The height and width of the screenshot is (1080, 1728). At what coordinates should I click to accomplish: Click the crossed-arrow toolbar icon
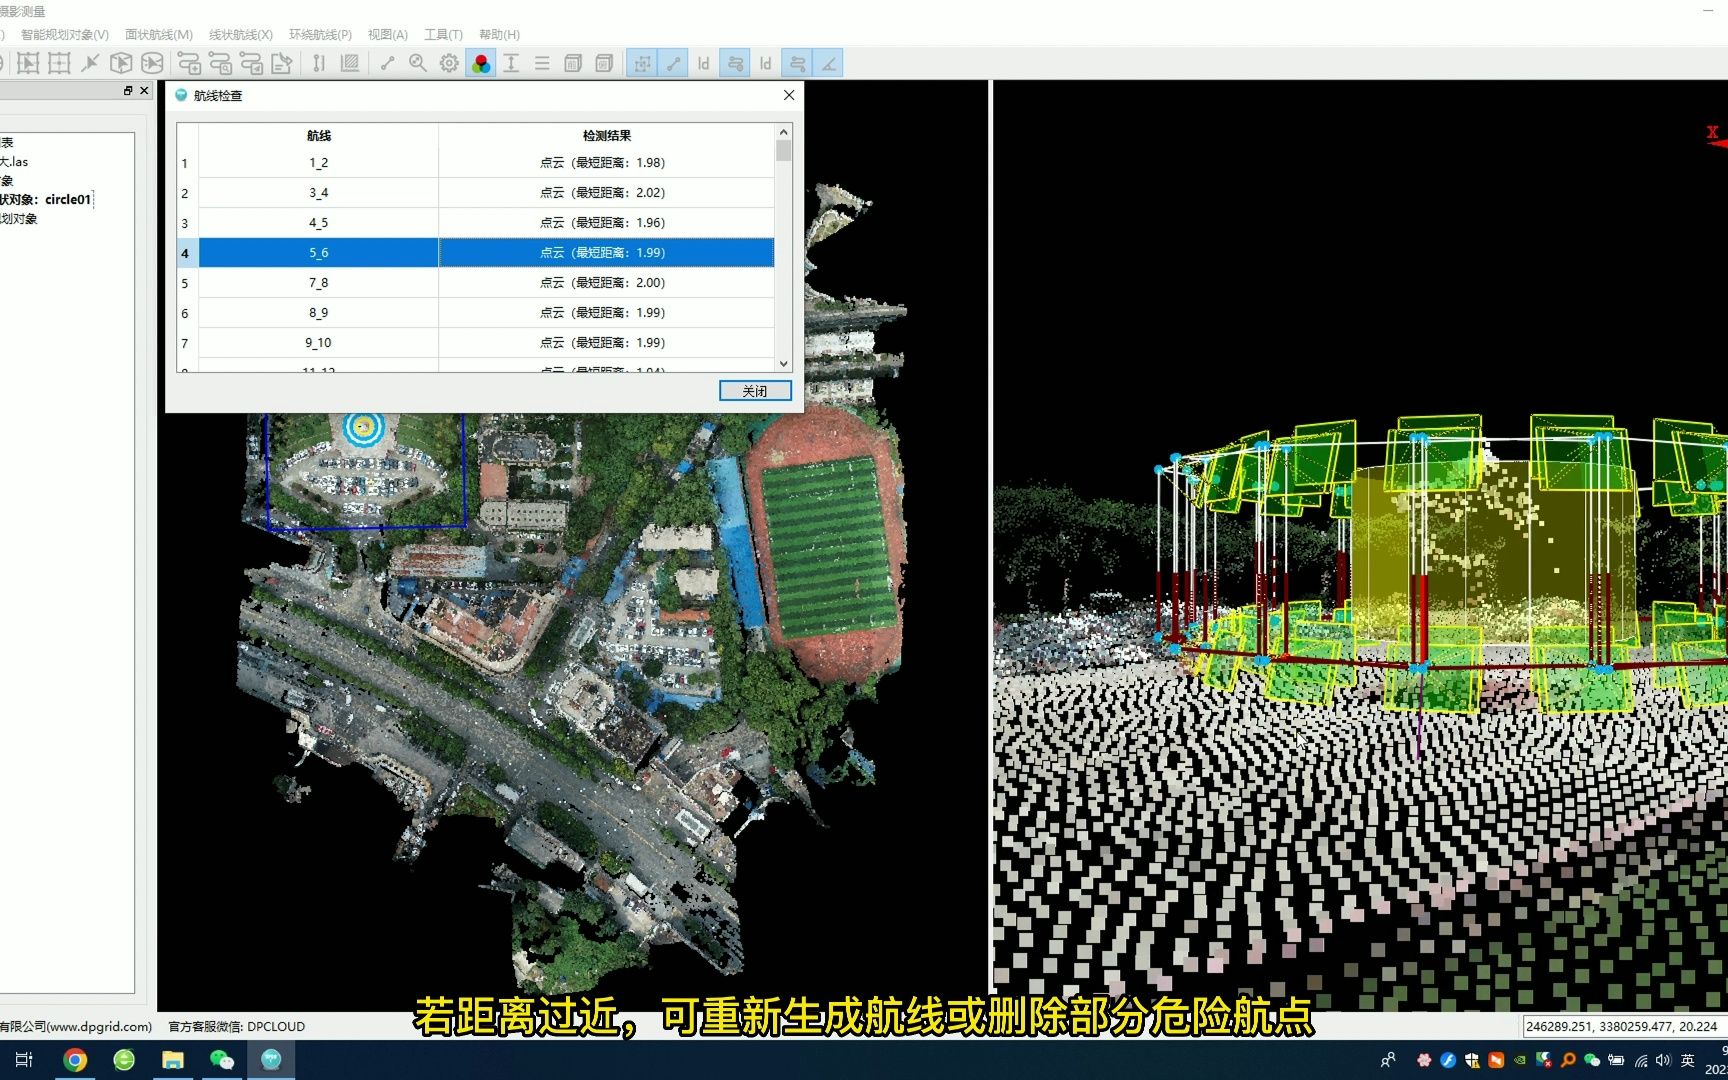(90, 63)
